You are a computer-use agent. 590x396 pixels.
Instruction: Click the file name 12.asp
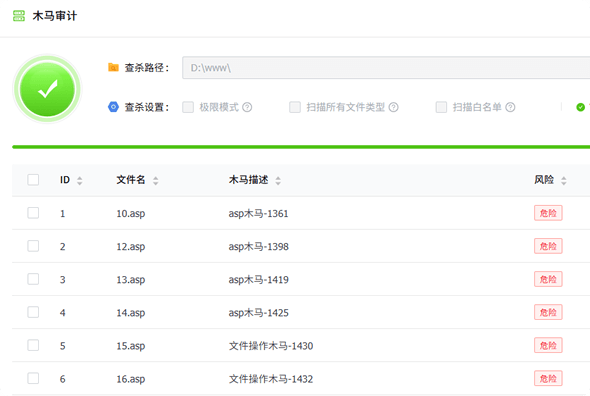(131, 247)
